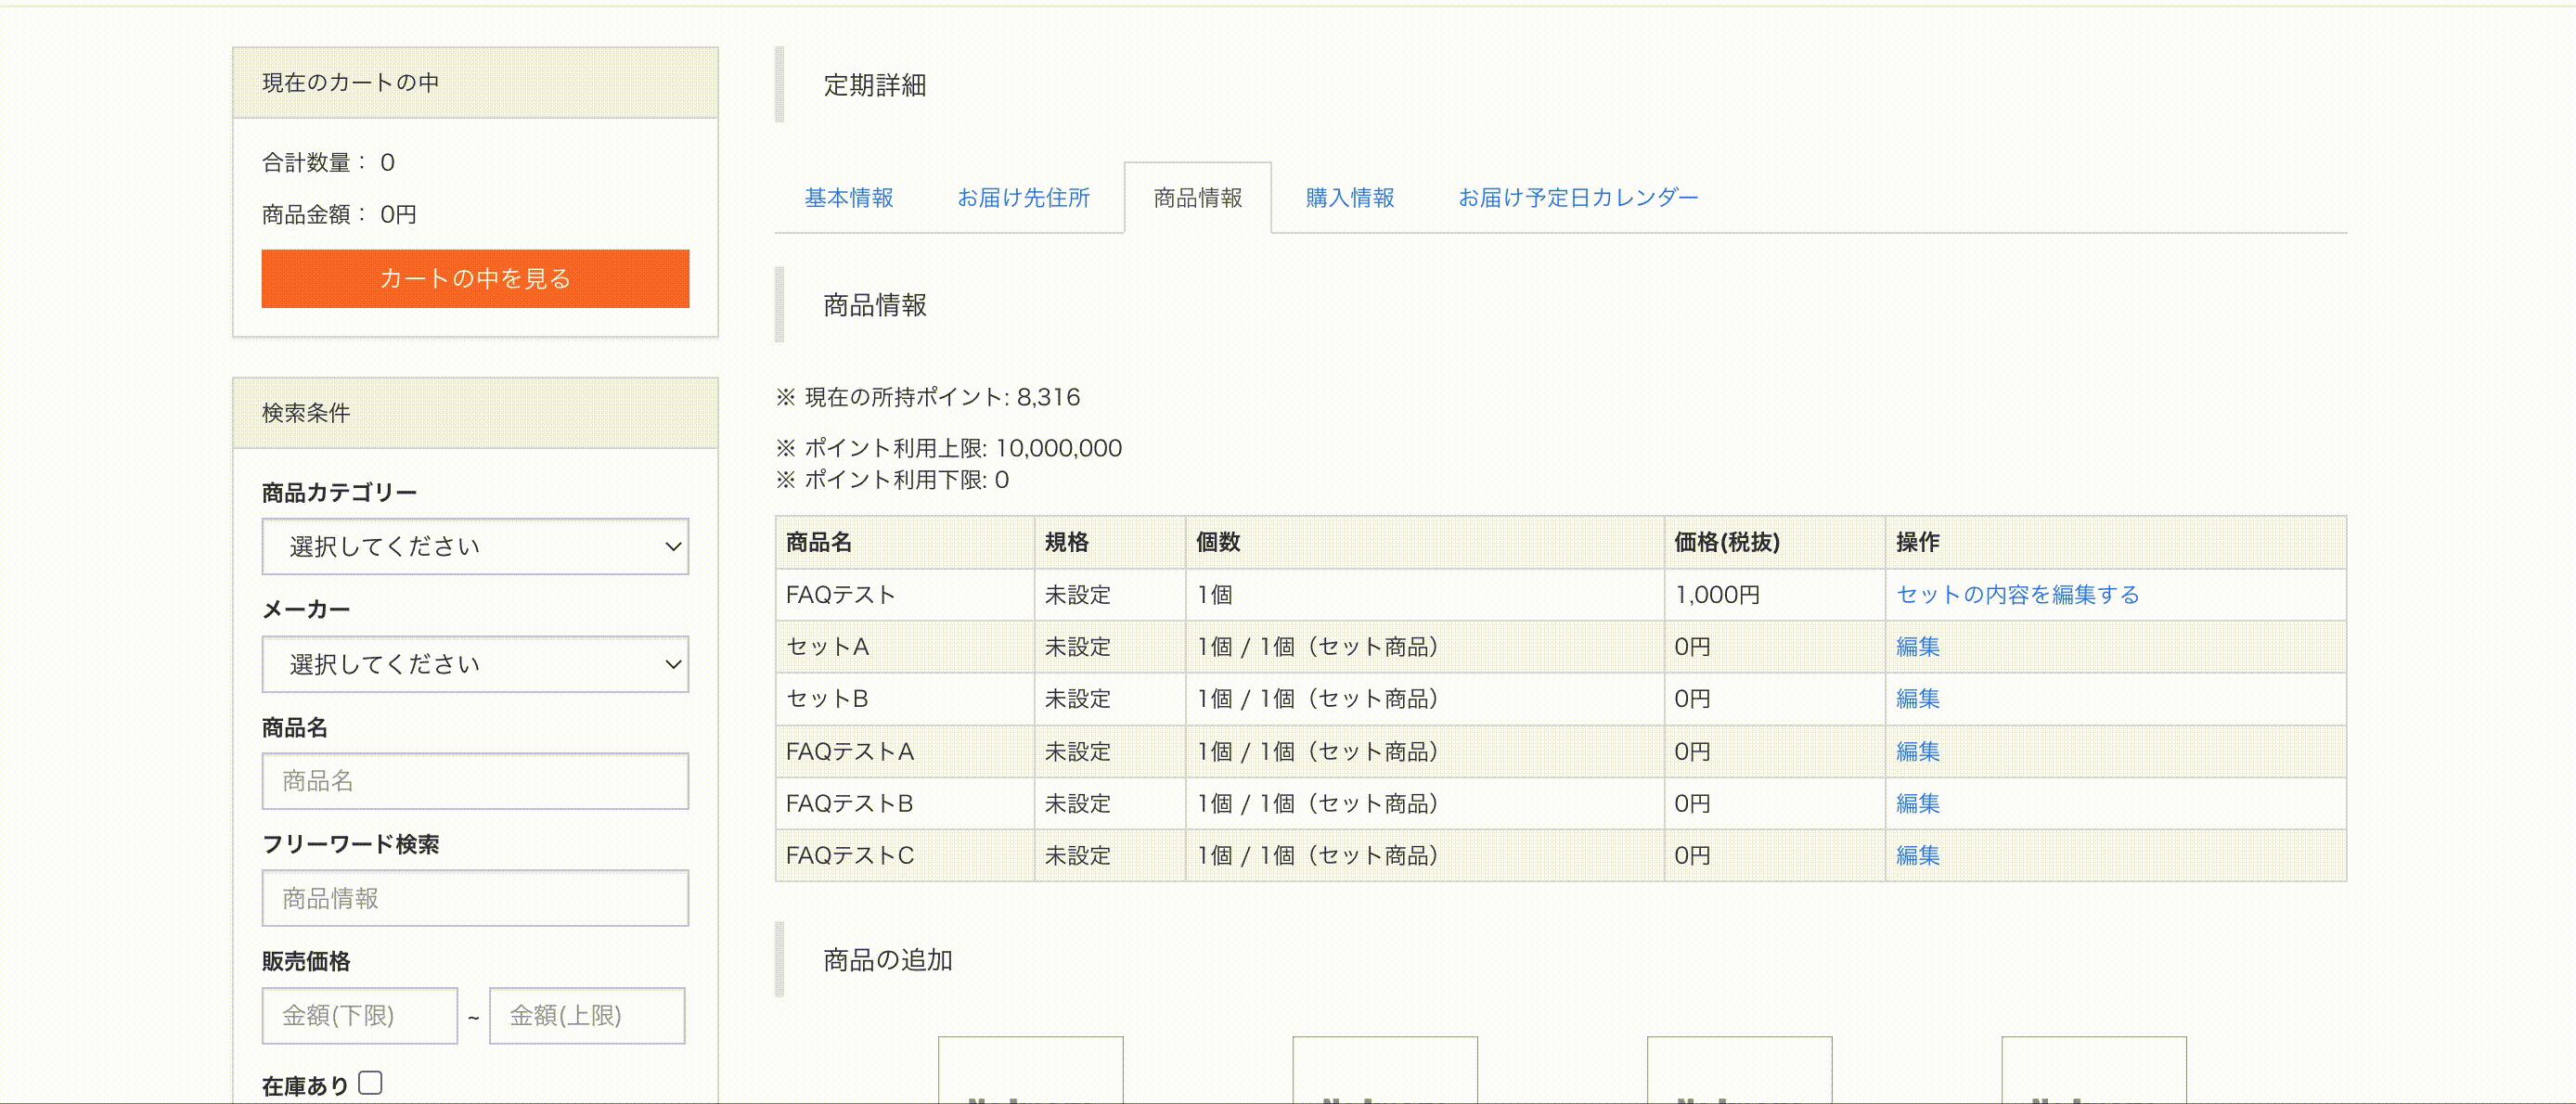
Task: Click the 商品の追加 section heading
Action: click(888, 960)
